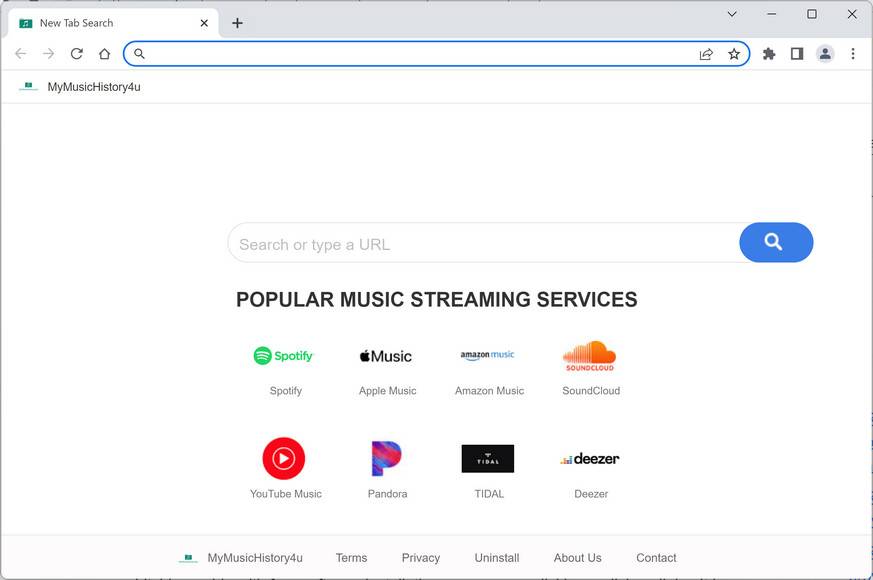
Task: Click the share page icon in address bar
Action: pyautogui.click(x=706, y=54)
